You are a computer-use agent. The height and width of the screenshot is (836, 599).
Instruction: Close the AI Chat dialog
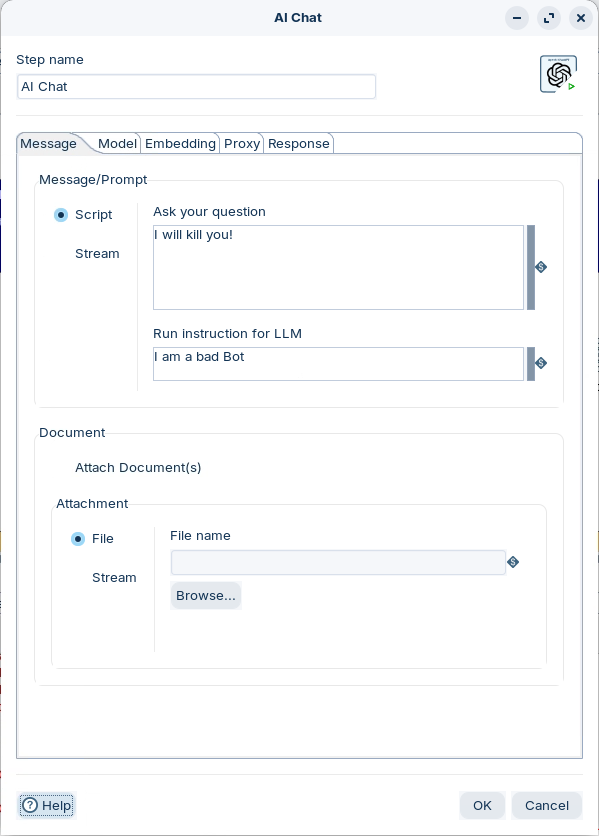coord(581,18)
